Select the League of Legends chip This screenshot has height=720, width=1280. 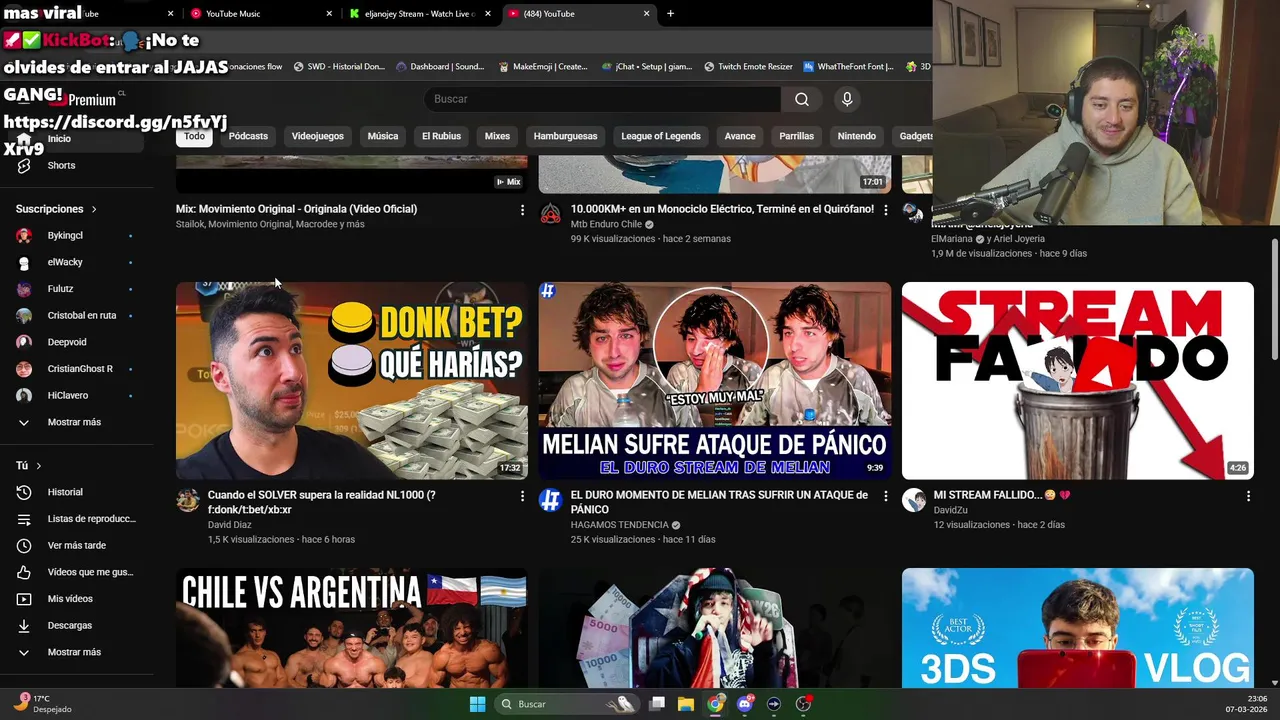pyautogui.click(x=661, y=136)
